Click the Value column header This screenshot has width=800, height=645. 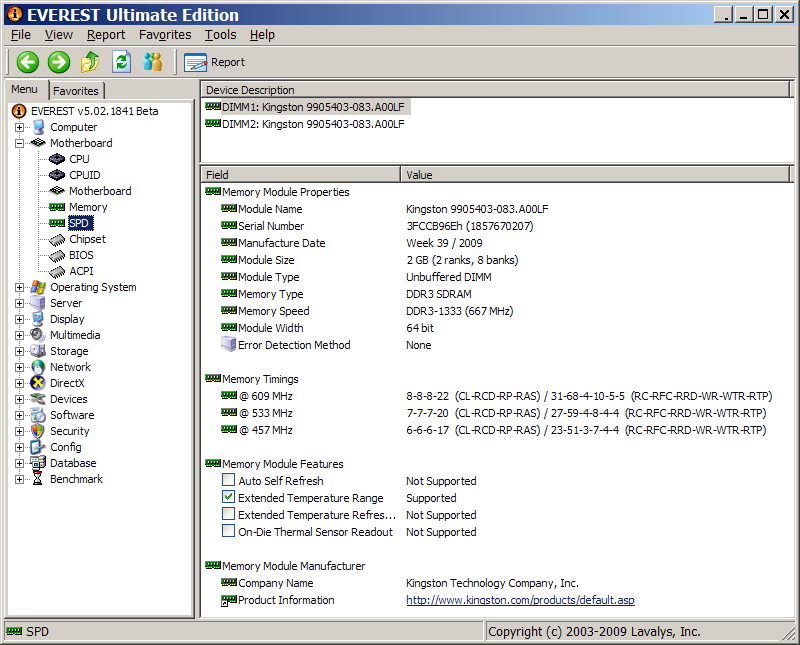[595, 175]
